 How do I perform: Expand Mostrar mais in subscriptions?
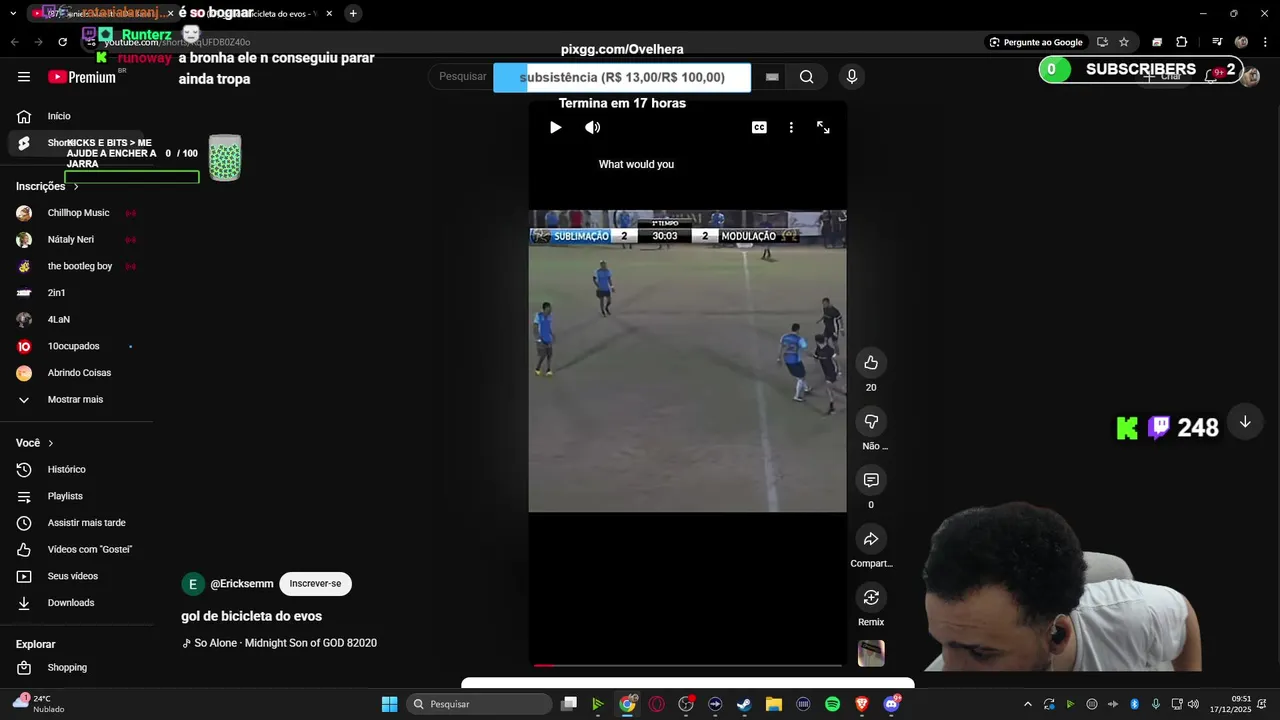pyautogui.click(x=76, y=400)
